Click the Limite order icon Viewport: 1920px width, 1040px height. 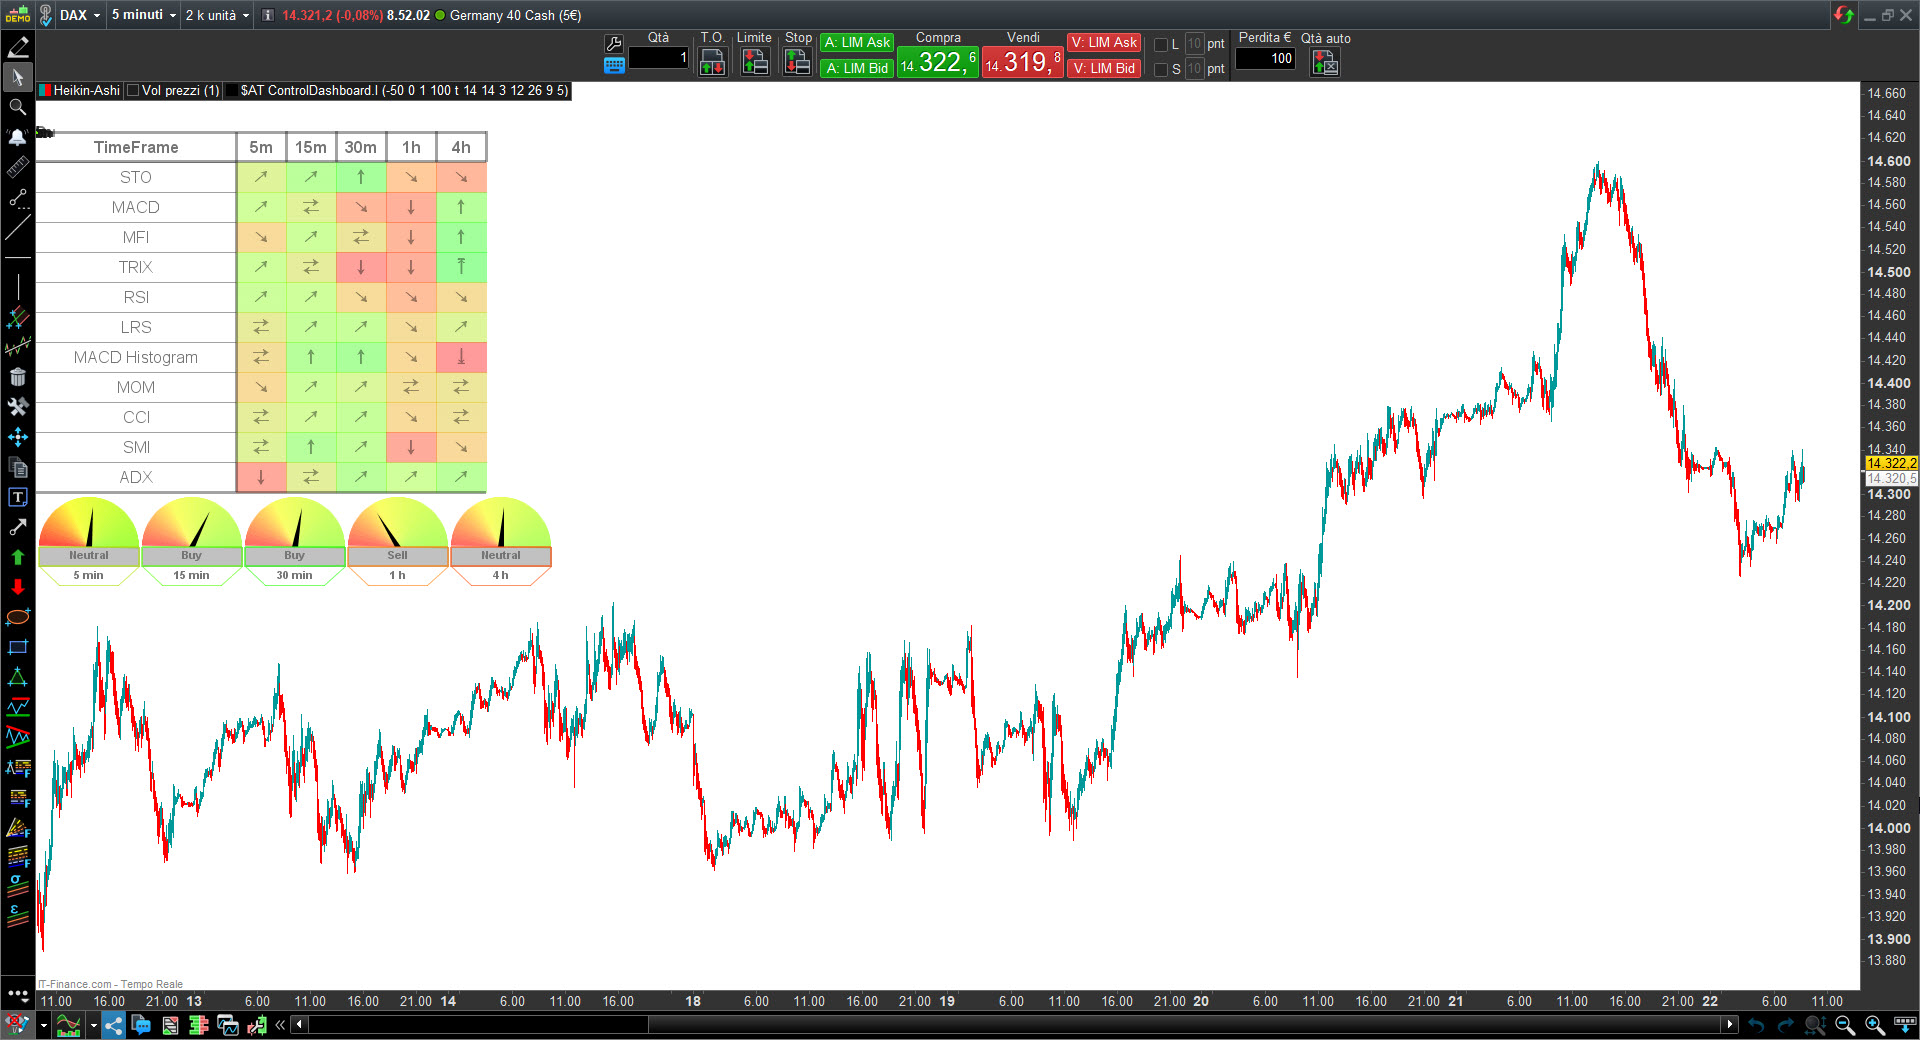(x=755, y=62)
